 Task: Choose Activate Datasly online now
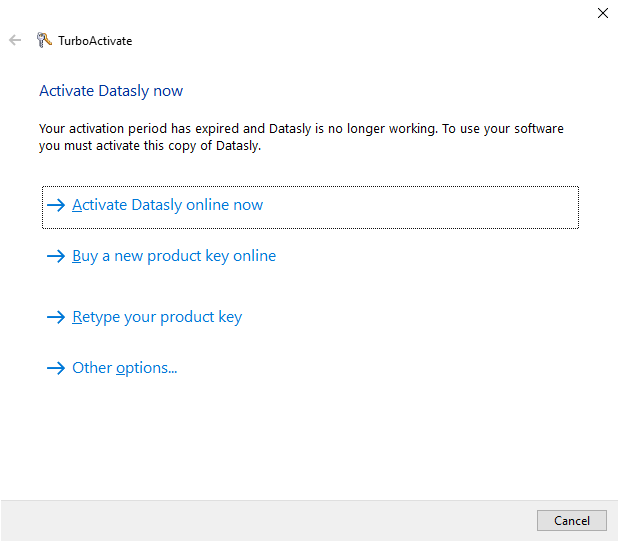tap(310, 207)
